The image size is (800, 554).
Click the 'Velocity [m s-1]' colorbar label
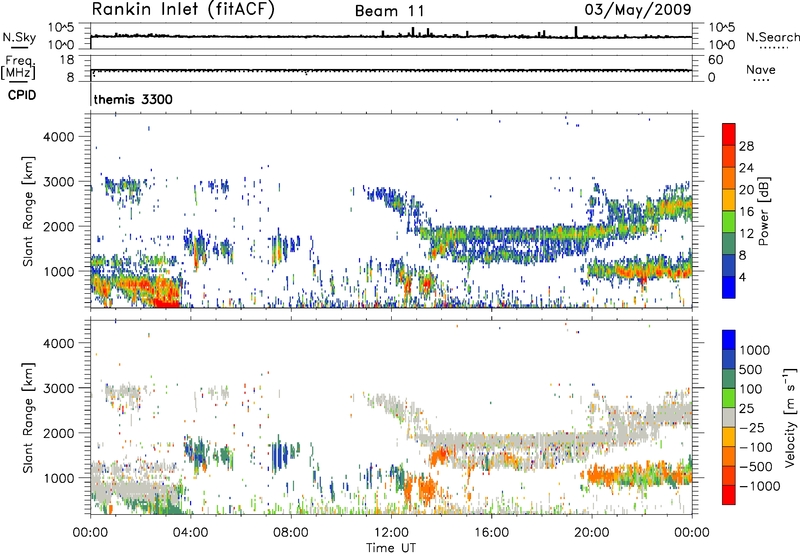[789, 417]
